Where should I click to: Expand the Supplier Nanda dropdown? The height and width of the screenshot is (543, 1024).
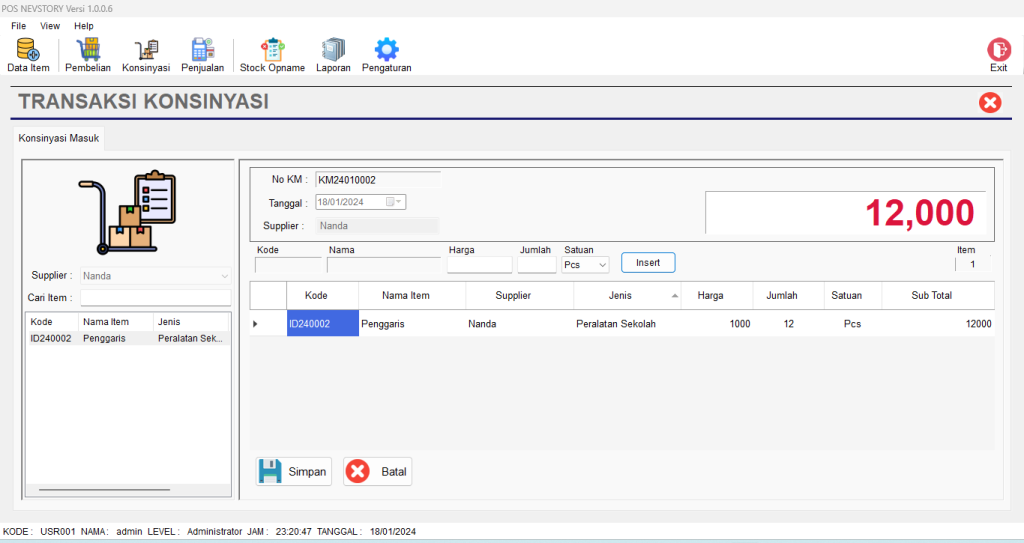224,275
